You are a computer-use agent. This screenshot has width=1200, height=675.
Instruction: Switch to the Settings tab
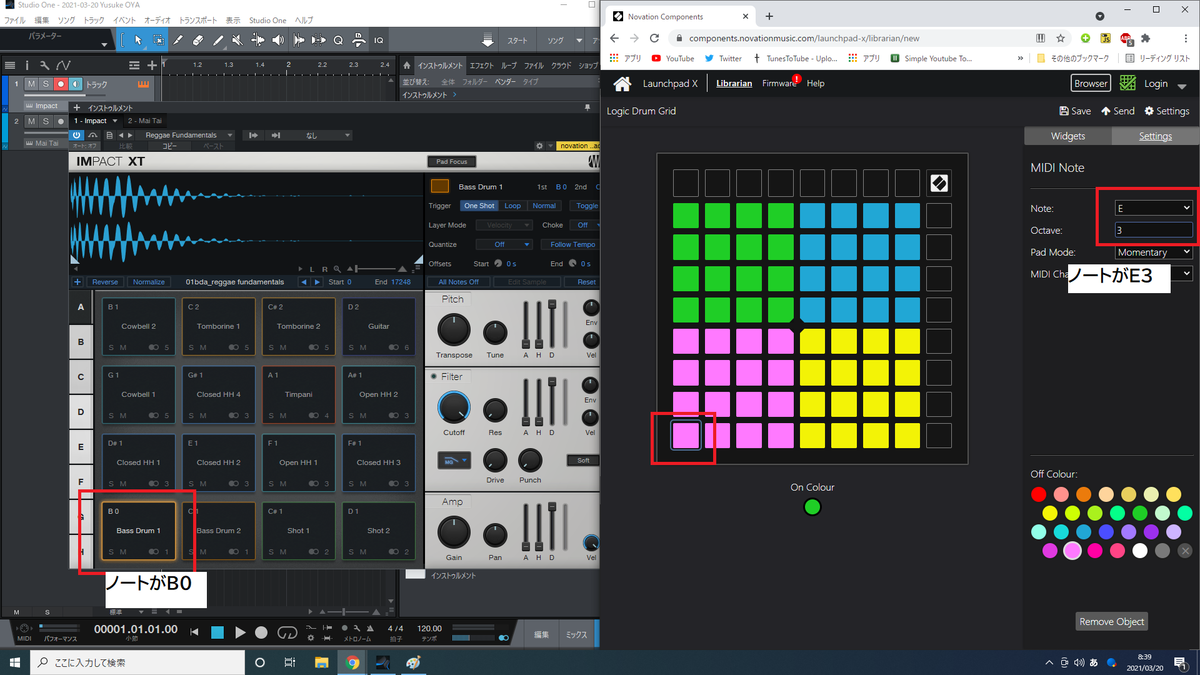click(x=1155, y=136)
